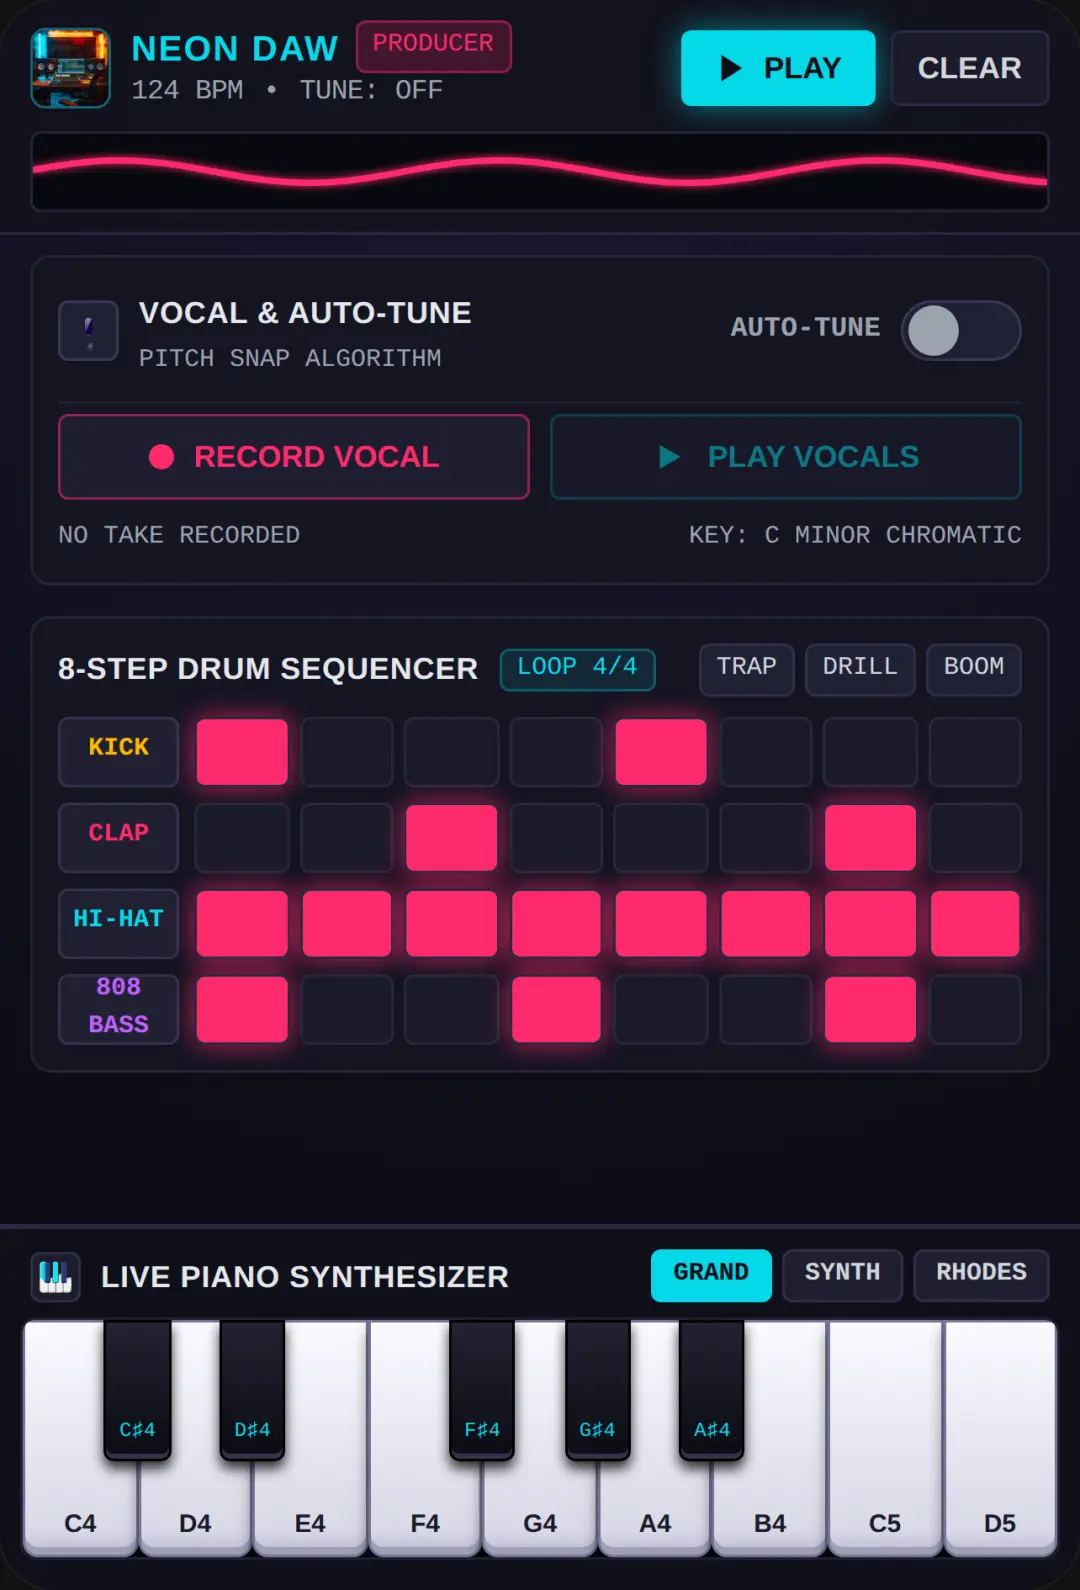Start playback with the PLAY button
This screenshot has width=1080, height=1590.
tap(778, 68)
